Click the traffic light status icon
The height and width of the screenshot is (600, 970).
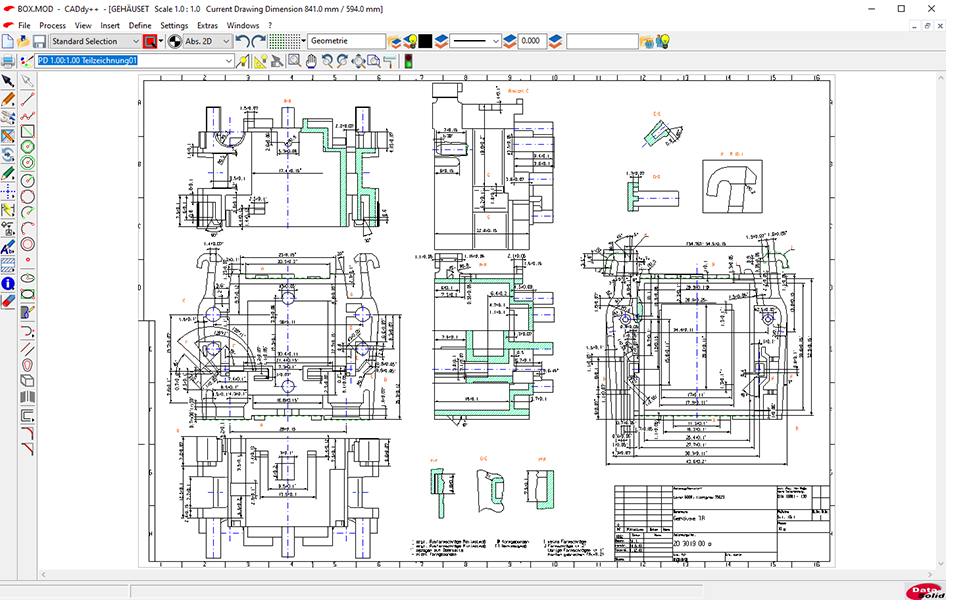pyautogui.click(x=409, y=61)
